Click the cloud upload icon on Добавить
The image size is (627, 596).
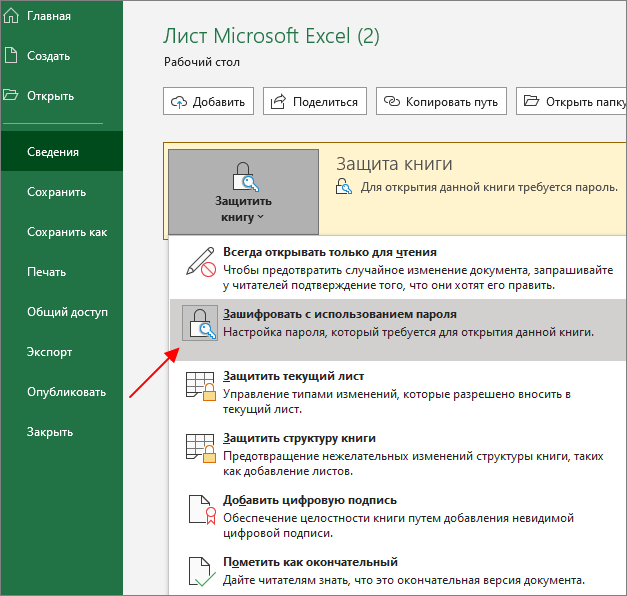click(179, 102)
